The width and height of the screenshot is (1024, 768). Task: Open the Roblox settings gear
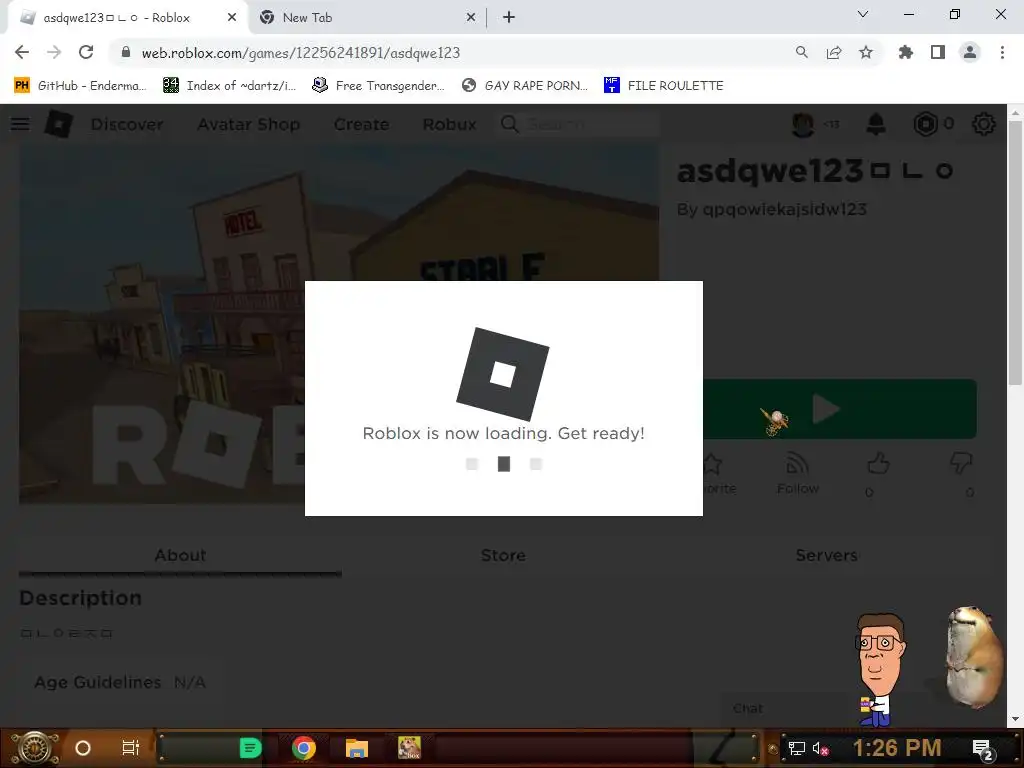[x=984, y=123]
